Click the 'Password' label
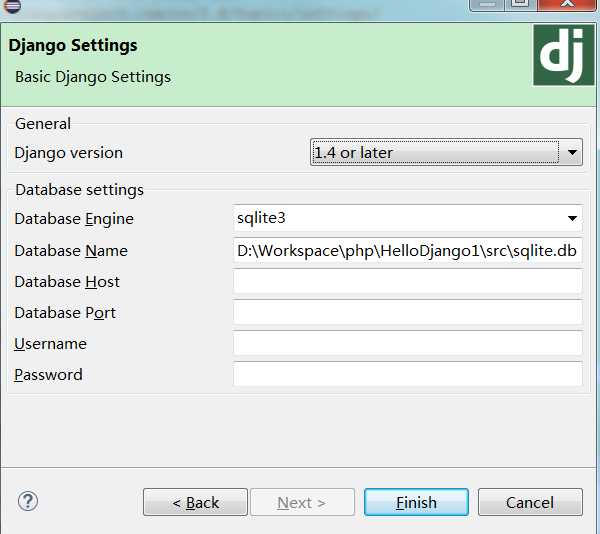 click(49, 374)
